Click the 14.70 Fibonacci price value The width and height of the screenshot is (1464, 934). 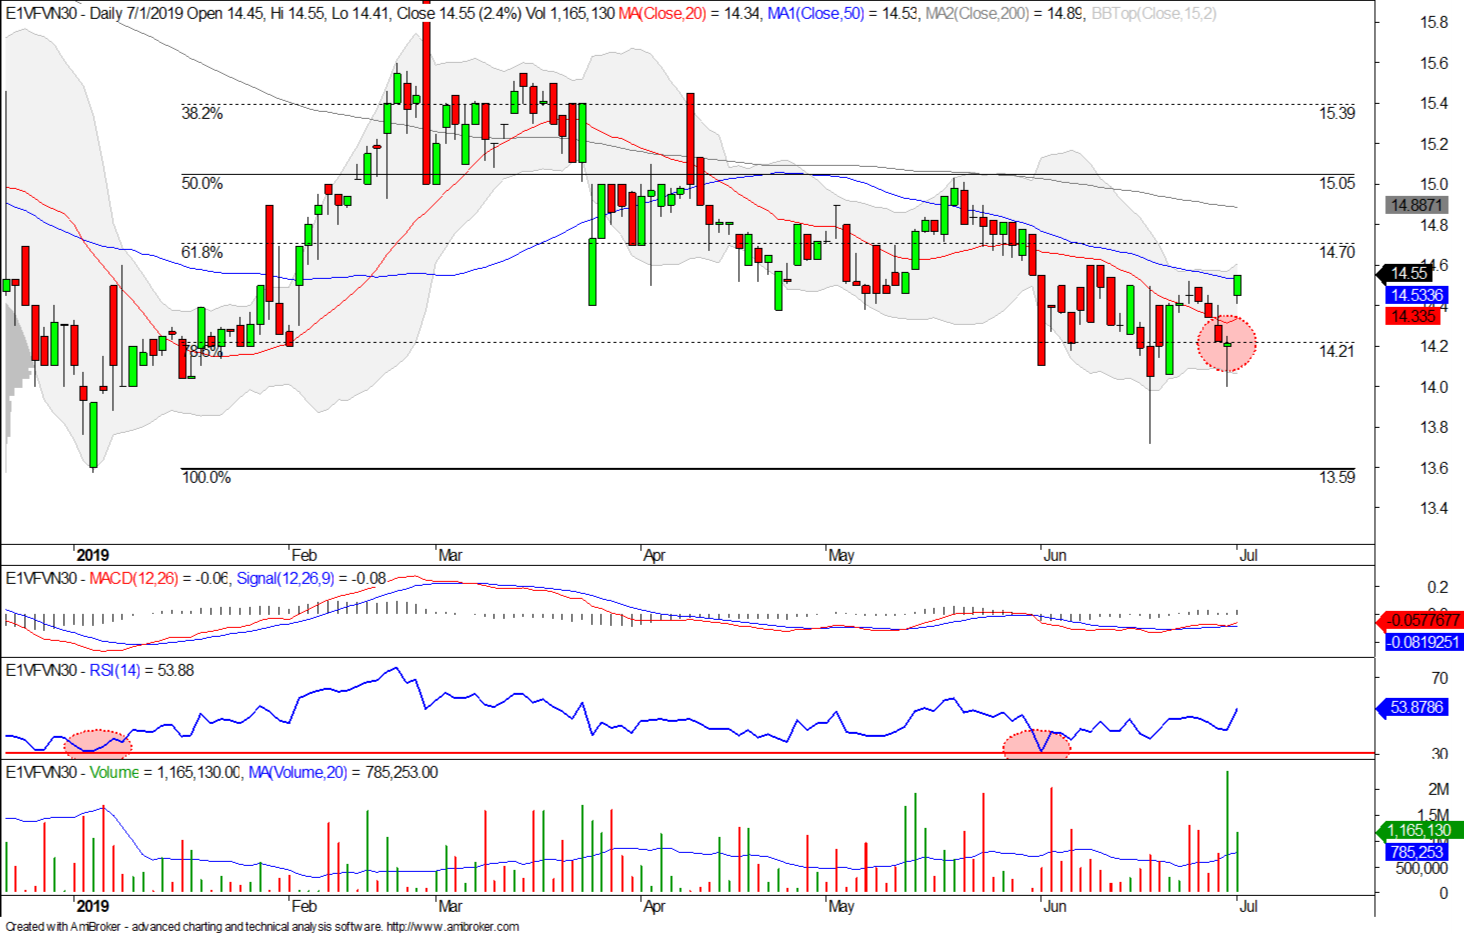(x=1336, y=253)
